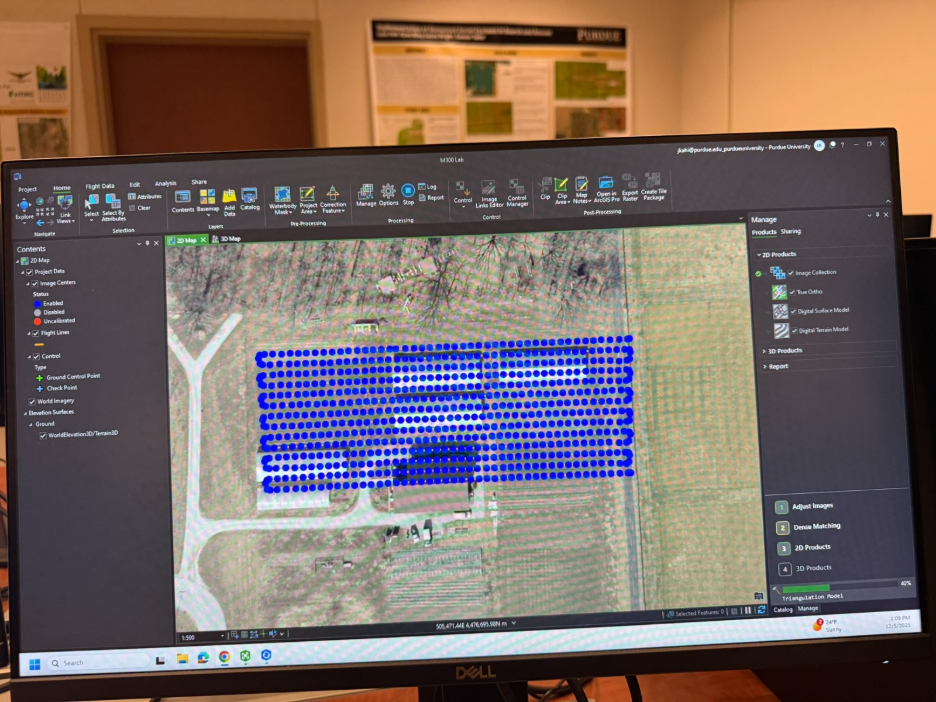Switch to the Project ribbon tab

pyautogui.click(x=27, y=189)
